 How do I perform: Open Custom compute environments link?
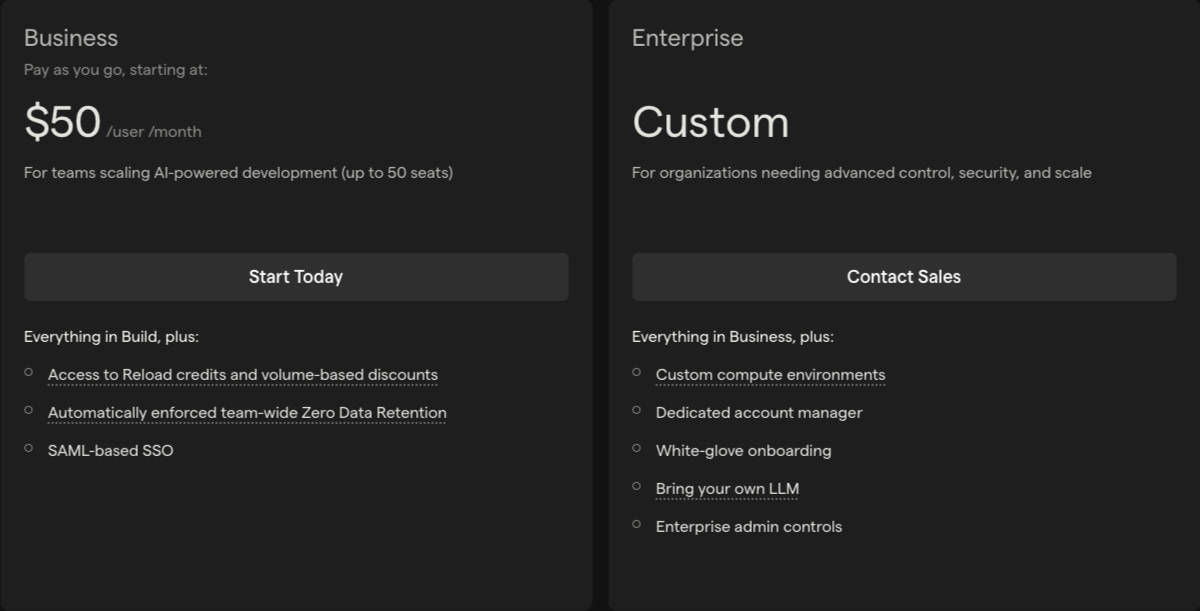coord(770,375)
